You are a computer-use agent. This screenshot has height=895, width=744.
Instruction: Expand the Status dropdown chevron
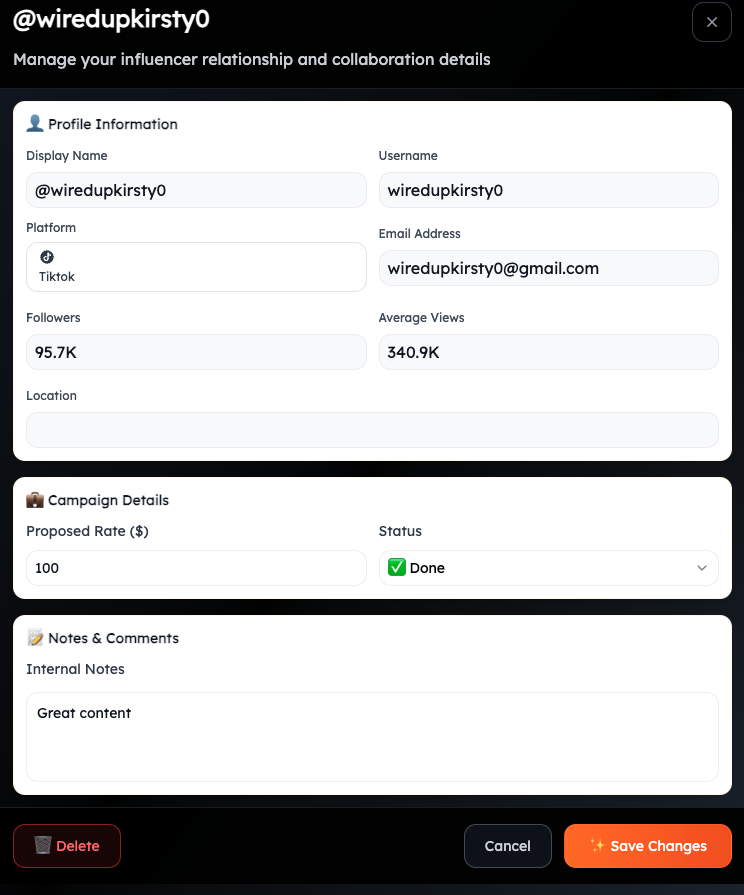point(701,568)
